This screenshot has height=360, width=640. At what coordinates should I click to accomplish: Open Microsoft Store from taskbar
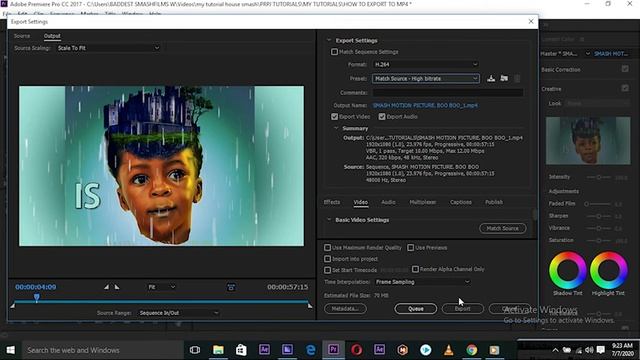coord(241,350)
